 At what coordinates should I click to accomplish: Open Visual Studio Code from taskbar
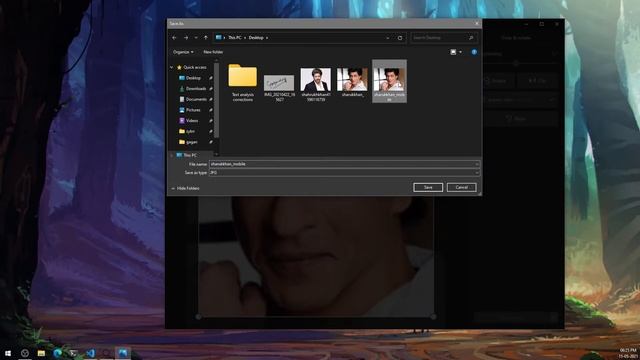(x=91, y=353)
